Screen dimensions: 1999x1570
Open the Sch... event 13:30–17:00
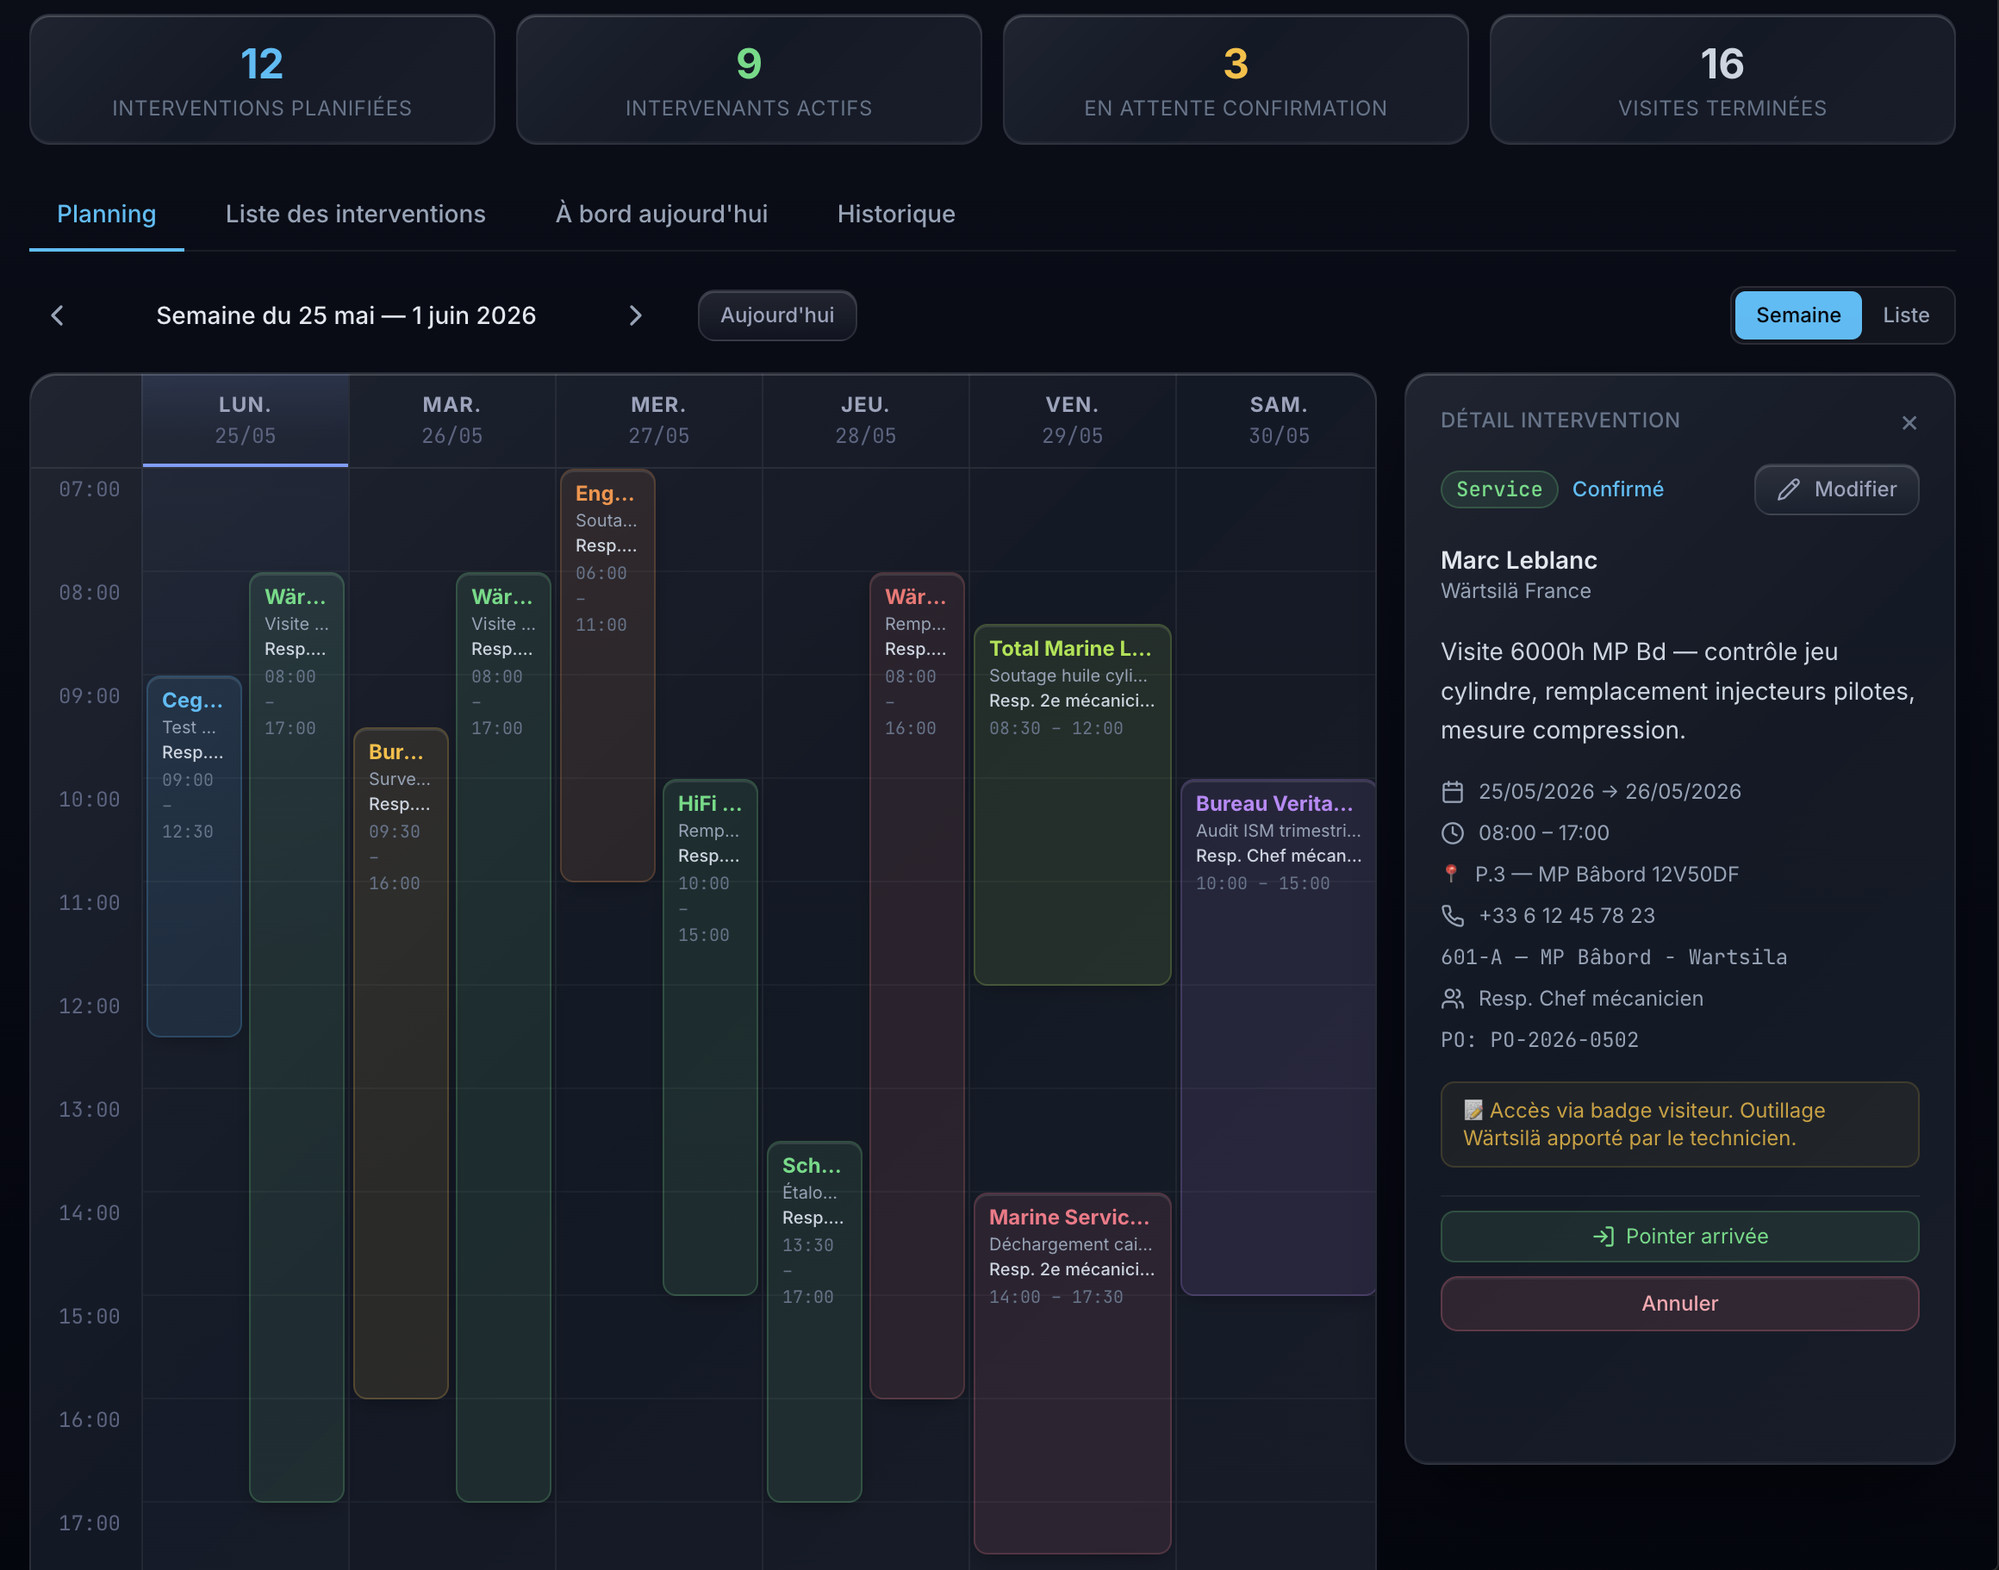(x=814, y=1321)
